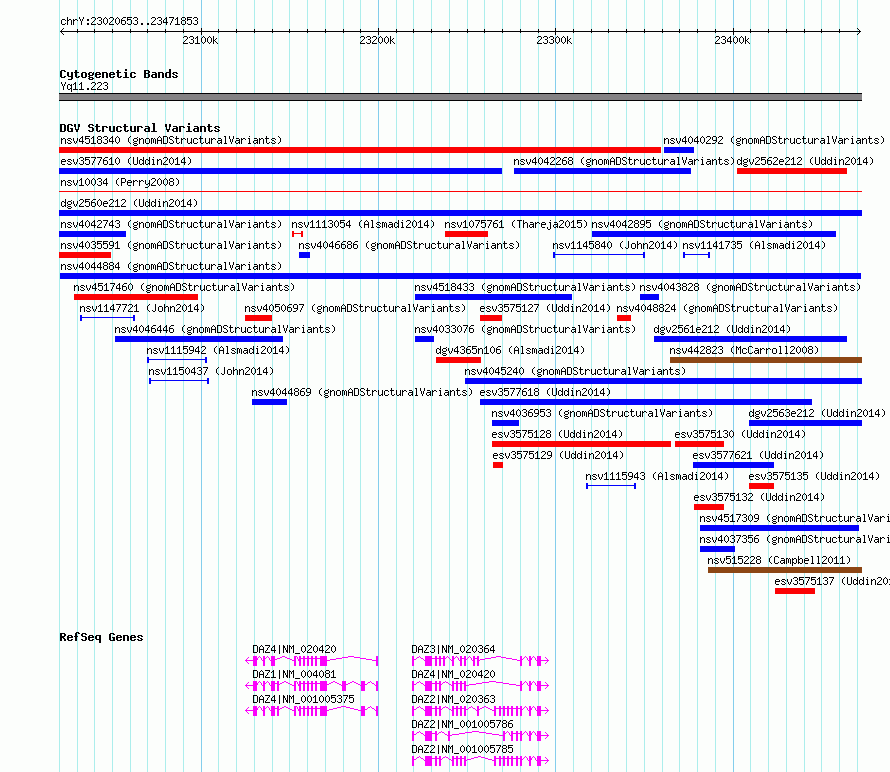Open the dgv2562e212 (Uddin2014) variant
This screenshot has width=890, height=772.
tap(805, 161)
